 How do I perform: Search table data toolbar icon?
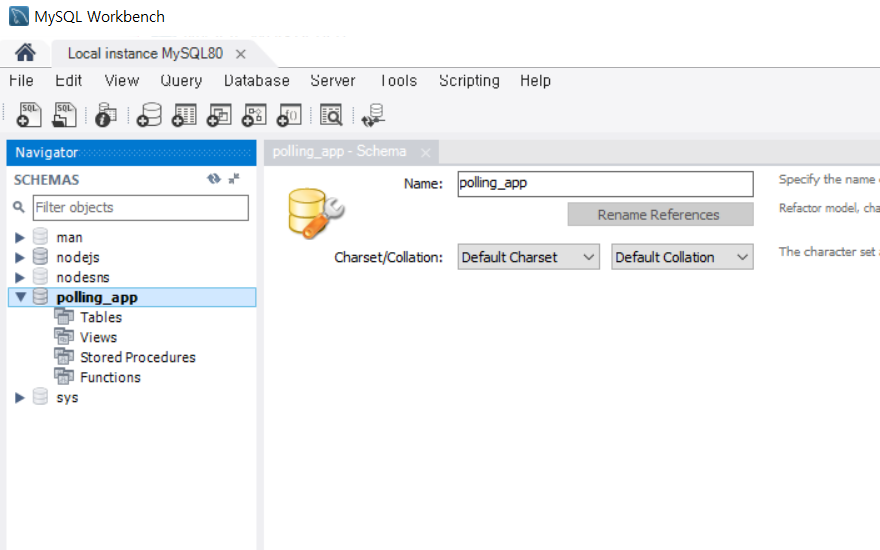[331, 114]
